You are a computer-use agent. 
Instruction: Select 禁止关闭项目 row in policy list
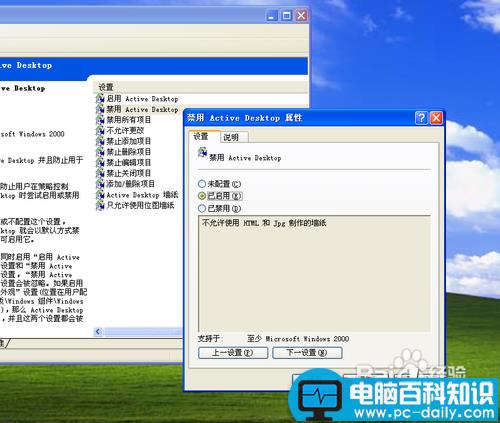pos(124,173)
